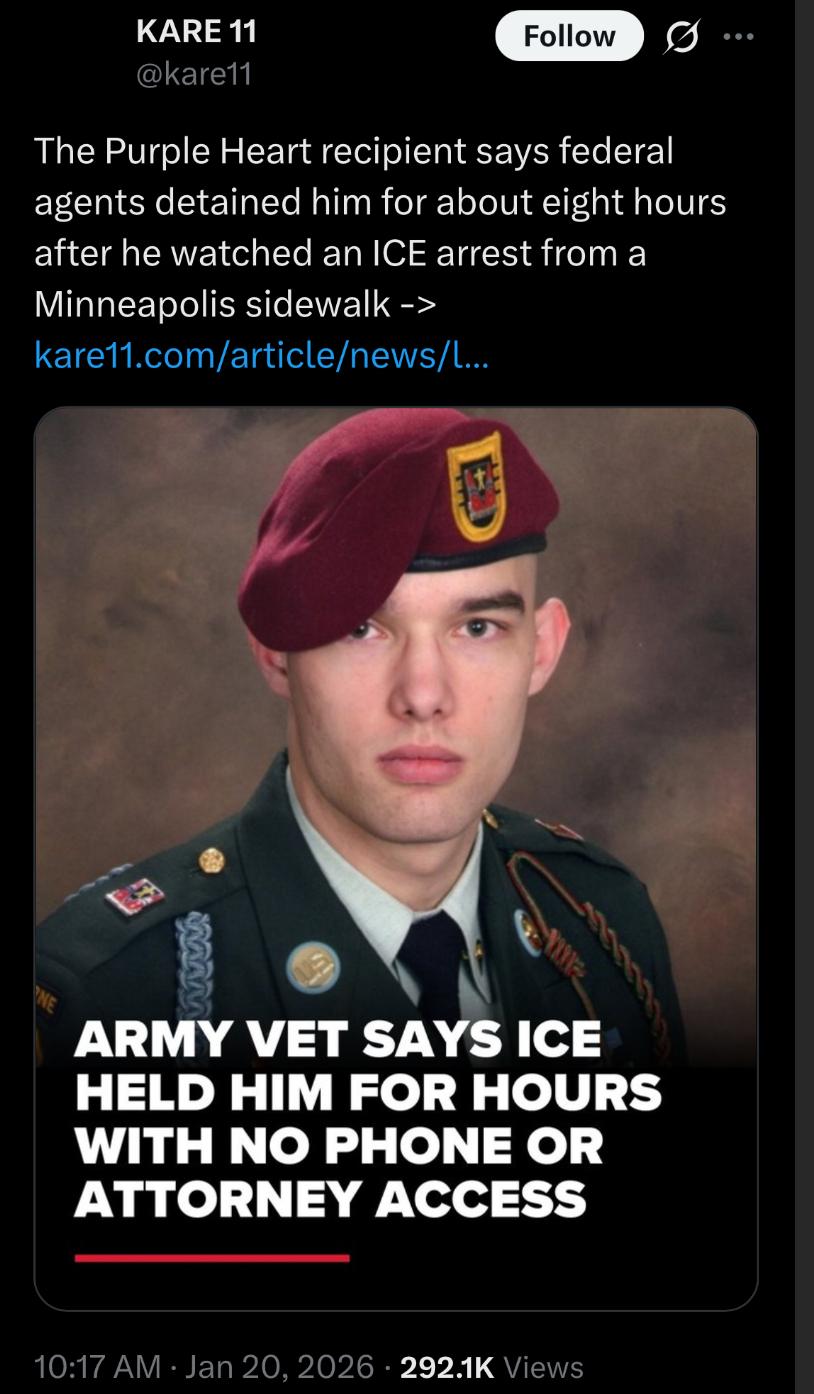Tap the tweet text about Purple Heart recipient
This screenshot has width=814, height=1394.
click(380, 227)
